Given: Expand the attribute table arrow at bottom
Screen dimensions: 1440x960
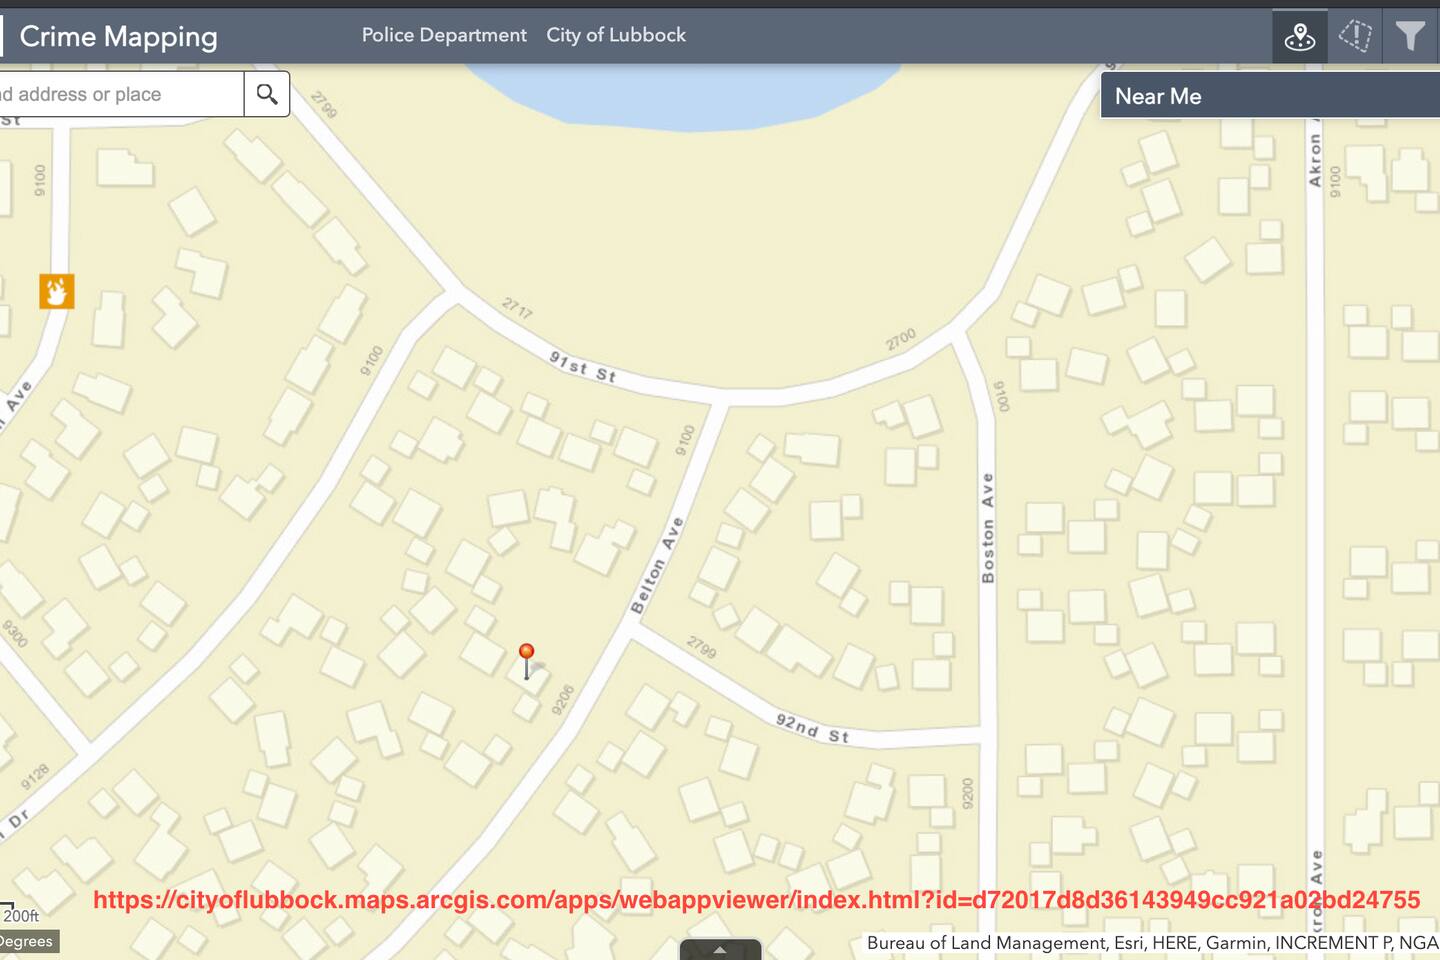Looking at the screenshot, I should click(720, 949).
